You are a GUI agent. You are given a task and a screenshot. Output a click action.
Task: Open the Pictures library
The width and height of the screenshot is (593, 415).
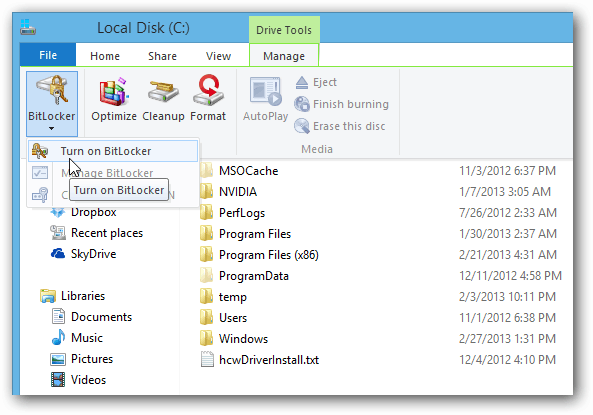pyautogui.click(x=92, y=359)
